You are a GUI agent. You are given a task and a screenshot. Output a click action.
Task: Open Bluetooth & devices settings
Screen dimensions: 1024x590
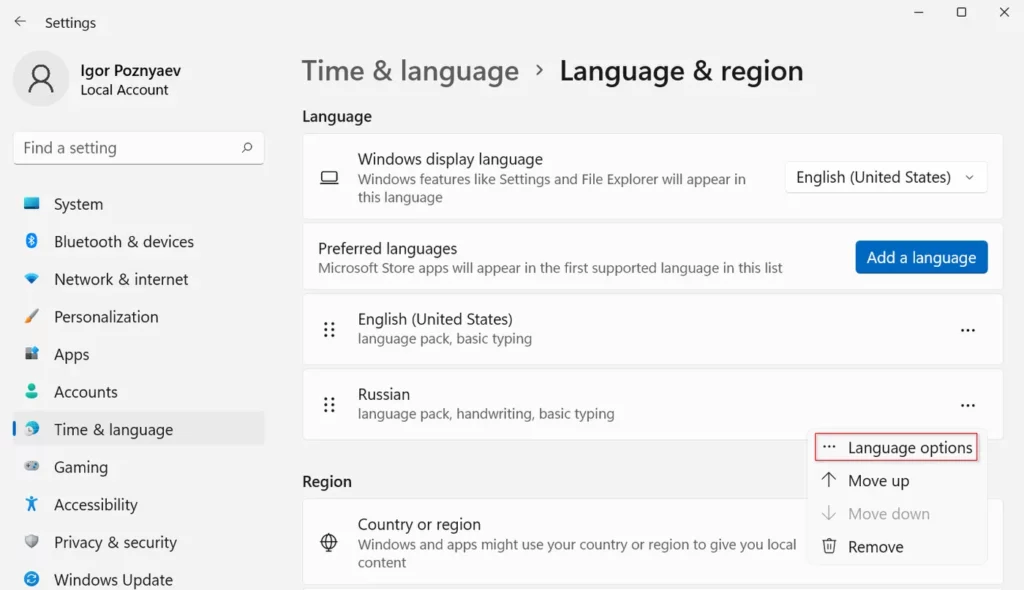tap(123, 242)
